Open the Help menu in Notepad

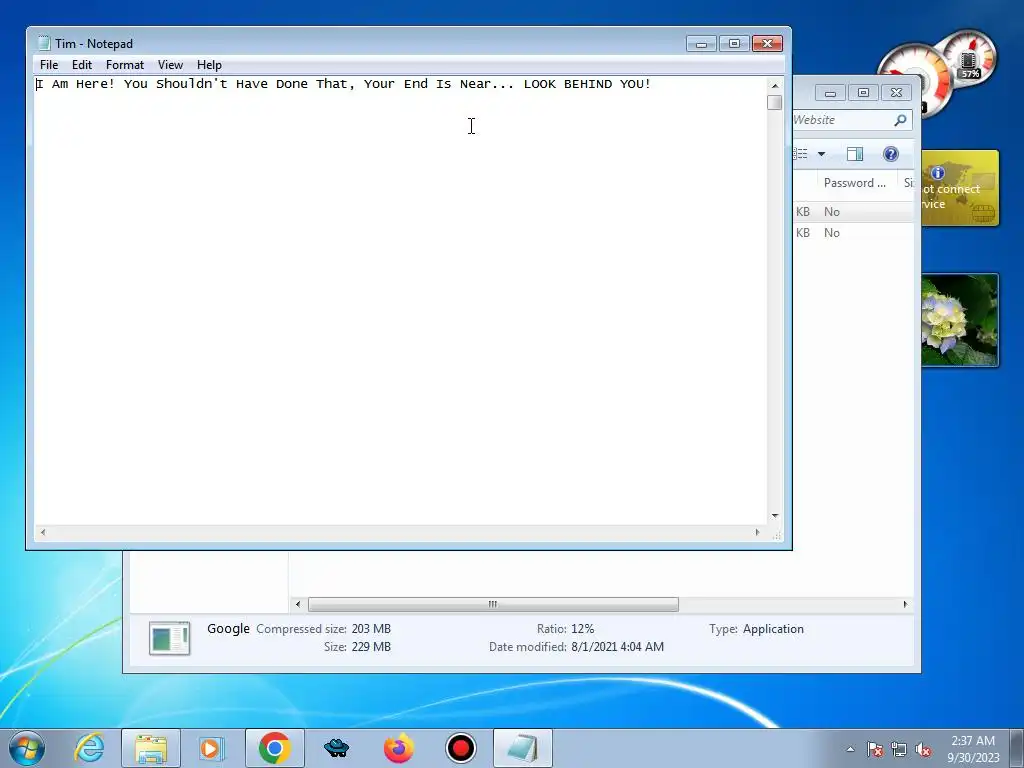[209, 65]
